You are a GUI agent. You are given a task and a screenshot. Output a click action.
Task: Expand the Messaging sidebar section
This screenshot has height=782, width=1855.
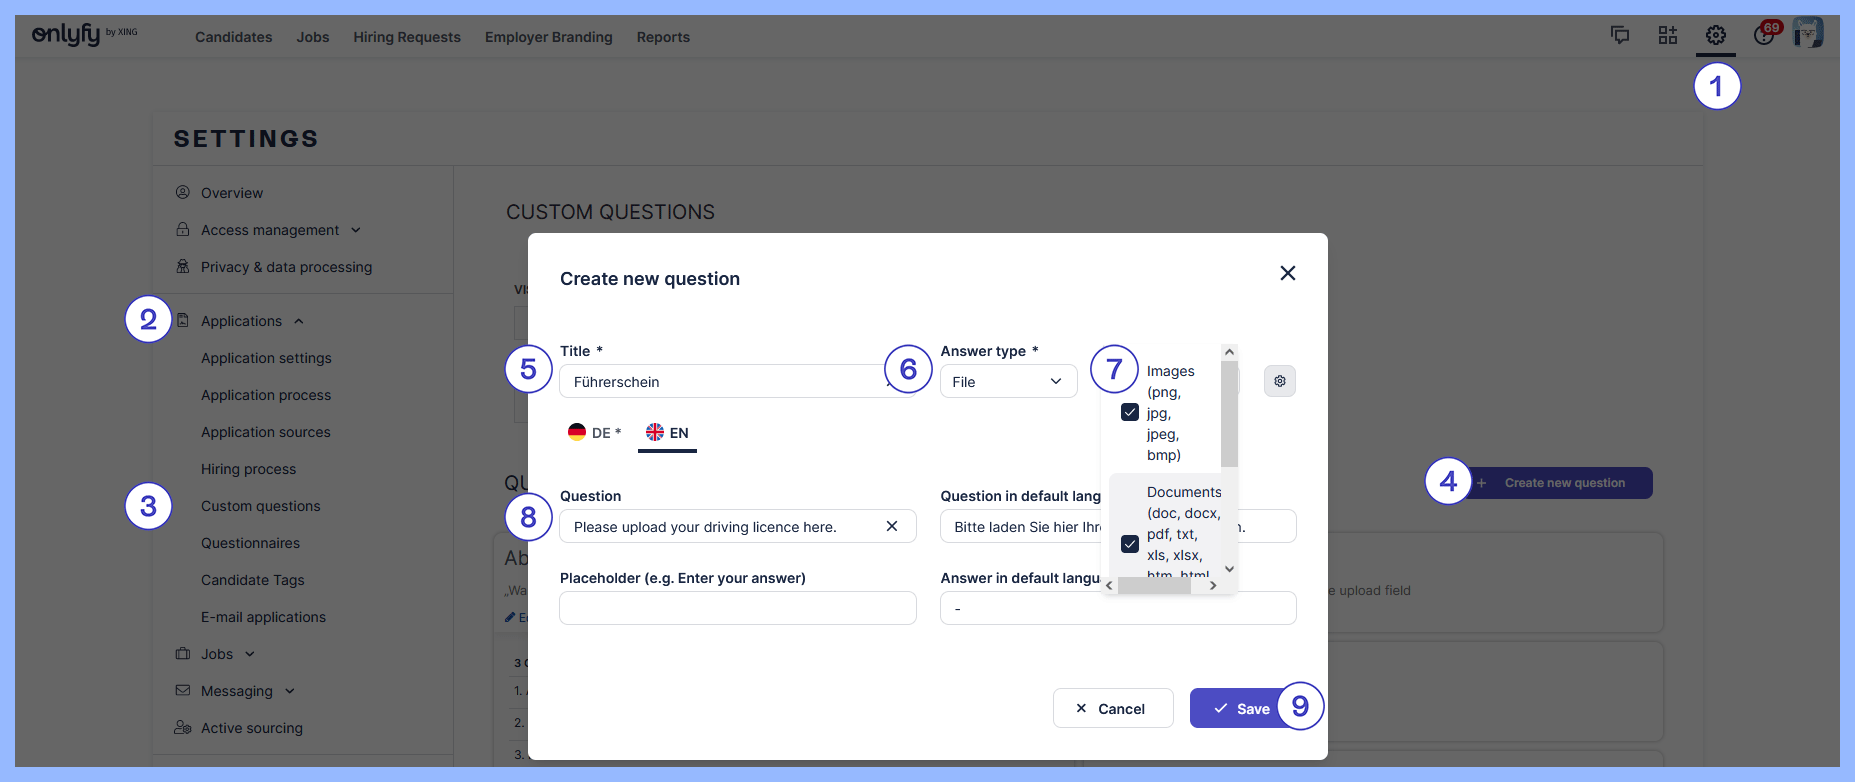coord(289,691)
